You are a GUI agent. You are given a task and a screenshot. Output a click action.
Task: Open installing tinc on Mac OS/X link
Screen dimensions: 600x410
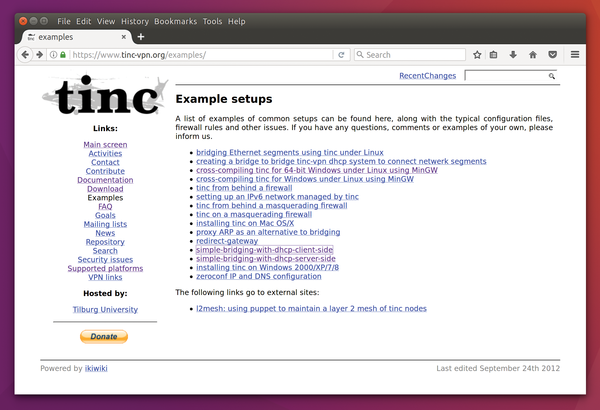[245, 223]
